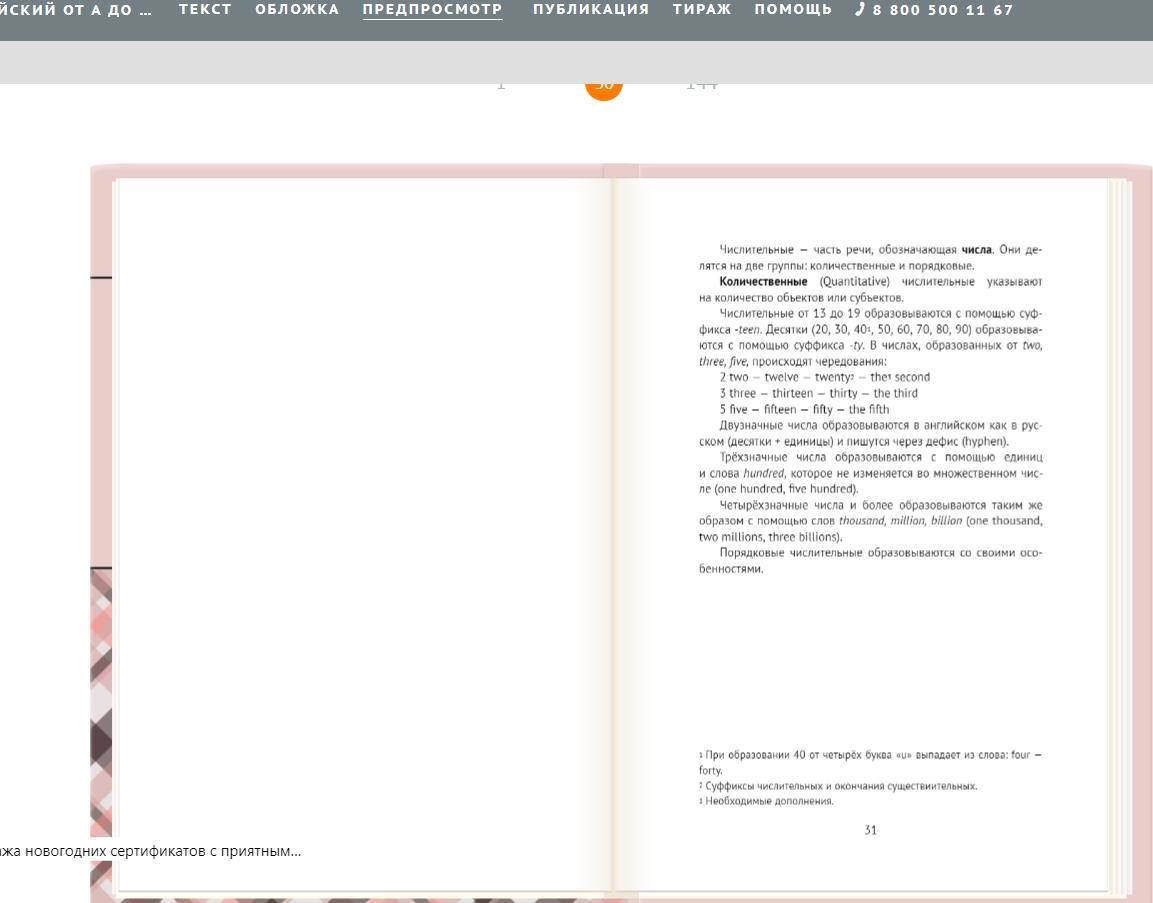
Task: Click the phone handset icon
Action: pyautogui.click(x=860, y=10)
